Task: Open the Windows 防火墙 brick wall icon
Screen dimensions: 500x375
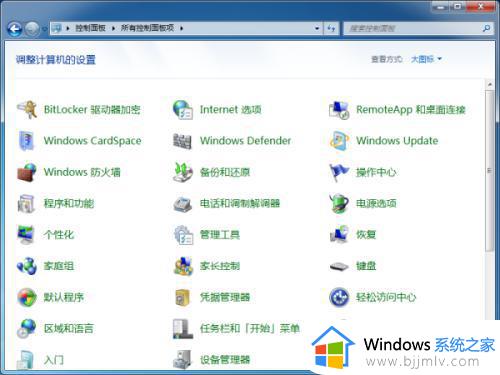Action: [27, 172]
